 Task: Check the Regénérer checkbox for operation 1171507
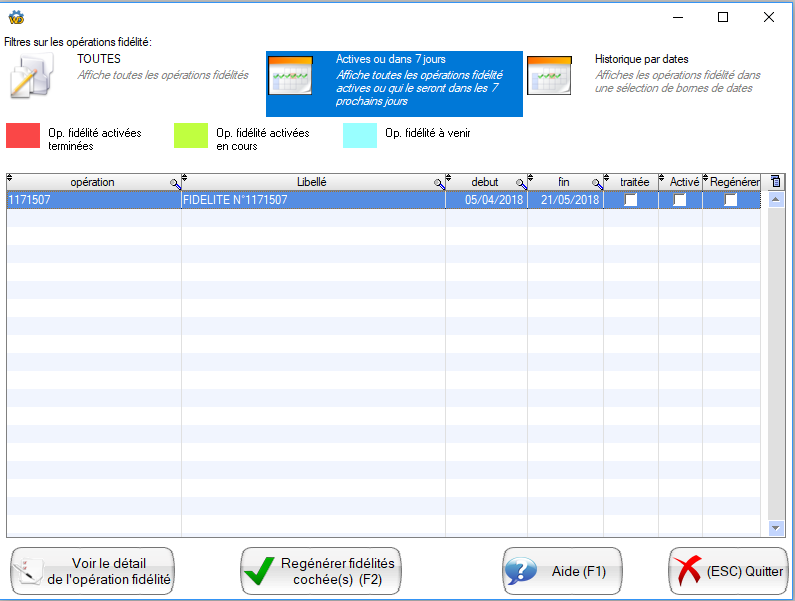(x=731, y=200)
